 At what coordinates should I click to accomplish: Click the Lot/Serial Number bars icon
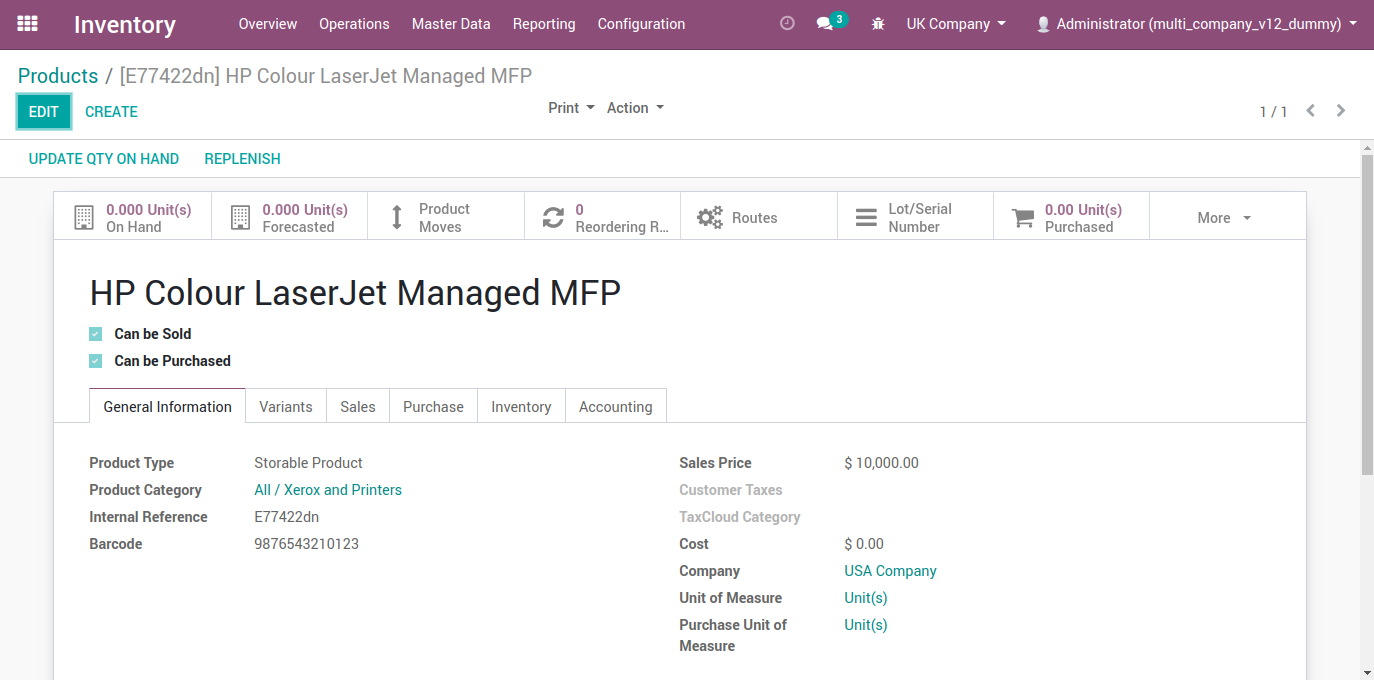click(866, 218)
